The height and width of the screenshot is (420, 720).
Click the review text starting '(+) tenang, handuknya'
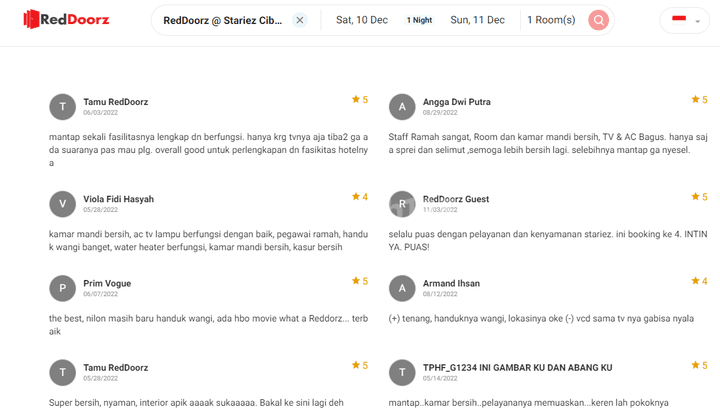coord(541,319)
